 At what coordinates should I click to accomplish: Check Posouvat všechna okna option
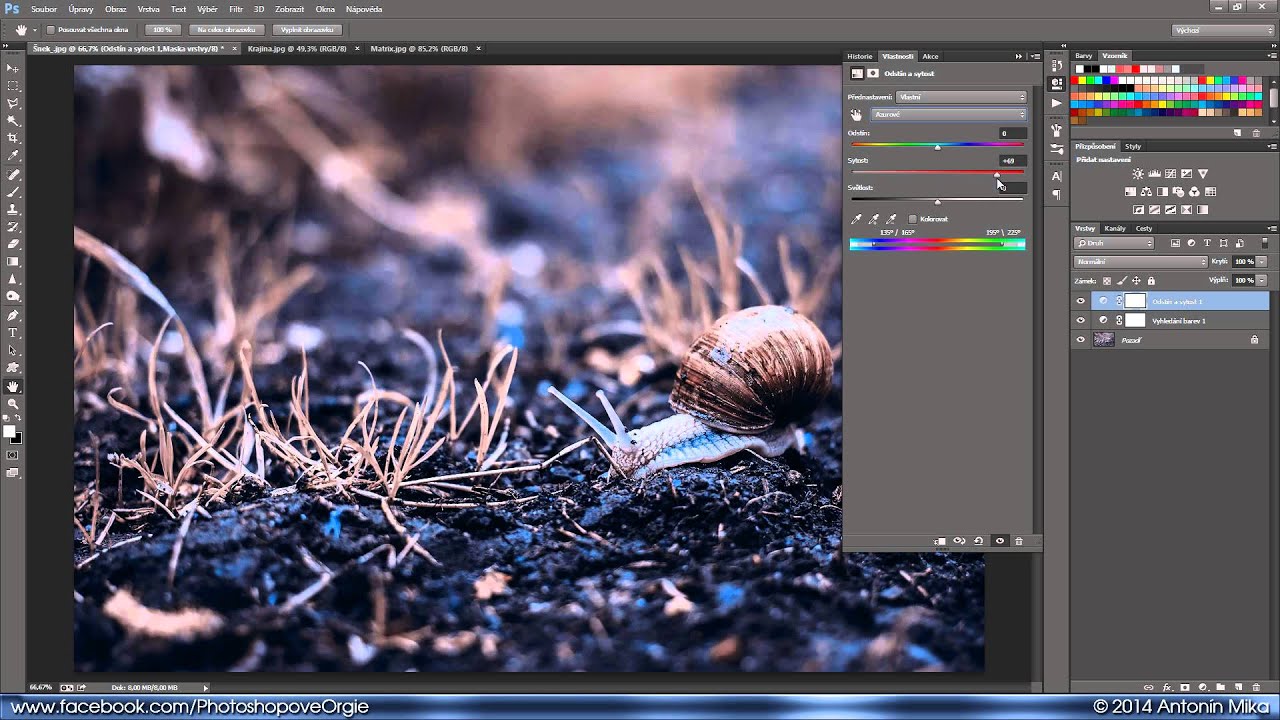tap(51, 30)
